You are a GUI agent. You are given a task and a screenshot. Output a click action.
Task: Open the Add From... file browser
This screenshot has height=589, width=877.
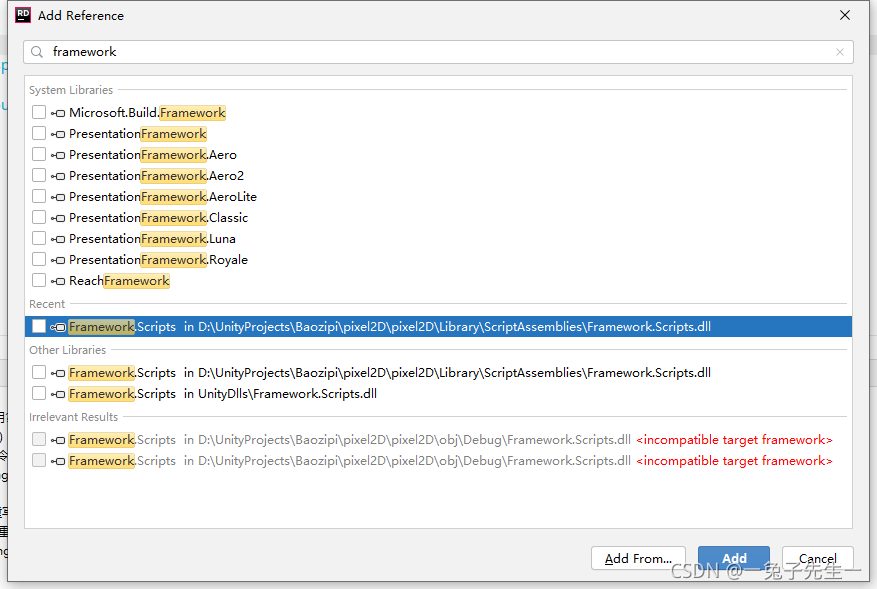pos(638,558)
